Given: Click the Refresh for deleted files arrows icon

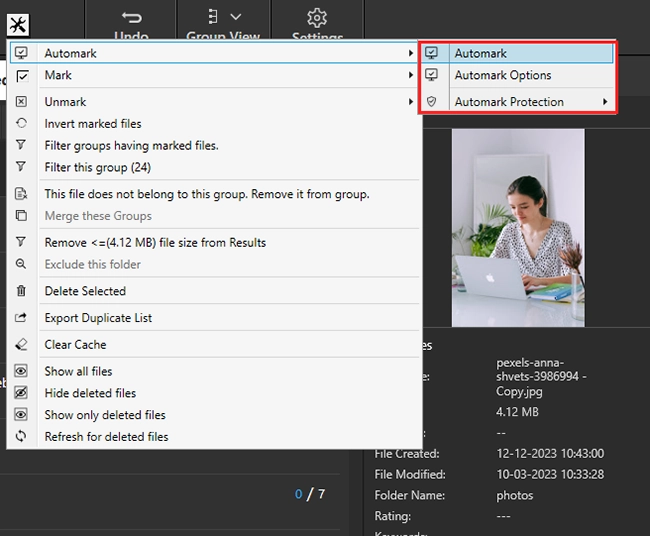Looking at the screenshot, I should (x=21, y=436).
